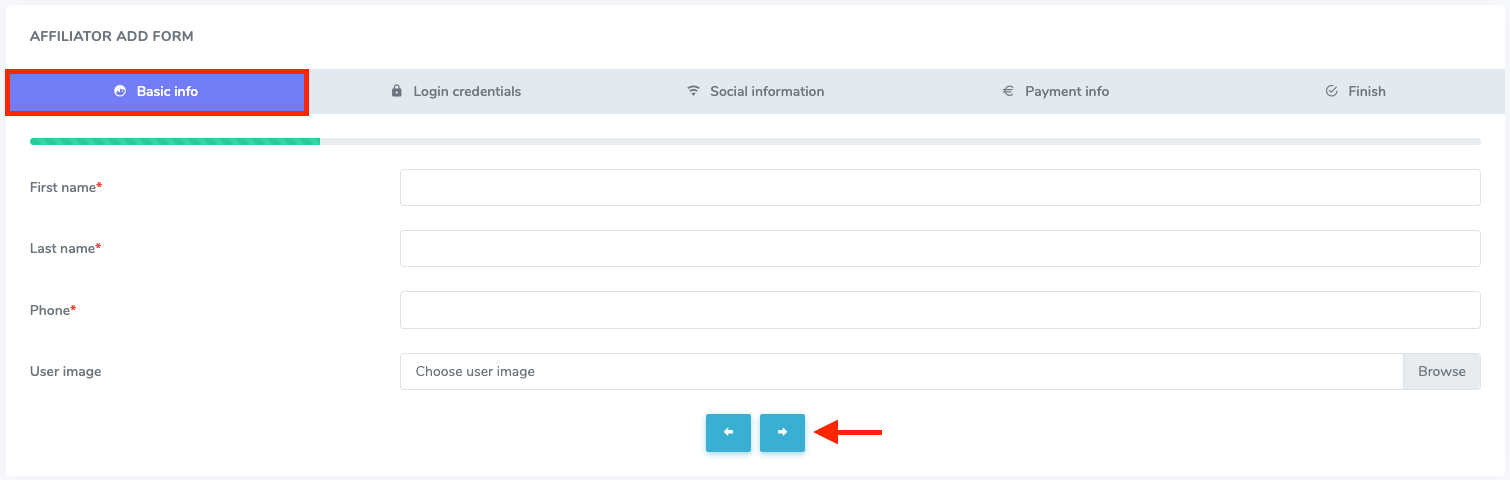This screenshot has height=480, width=1510.
Task: Click the First name field label
Action: tap(65, 187)
